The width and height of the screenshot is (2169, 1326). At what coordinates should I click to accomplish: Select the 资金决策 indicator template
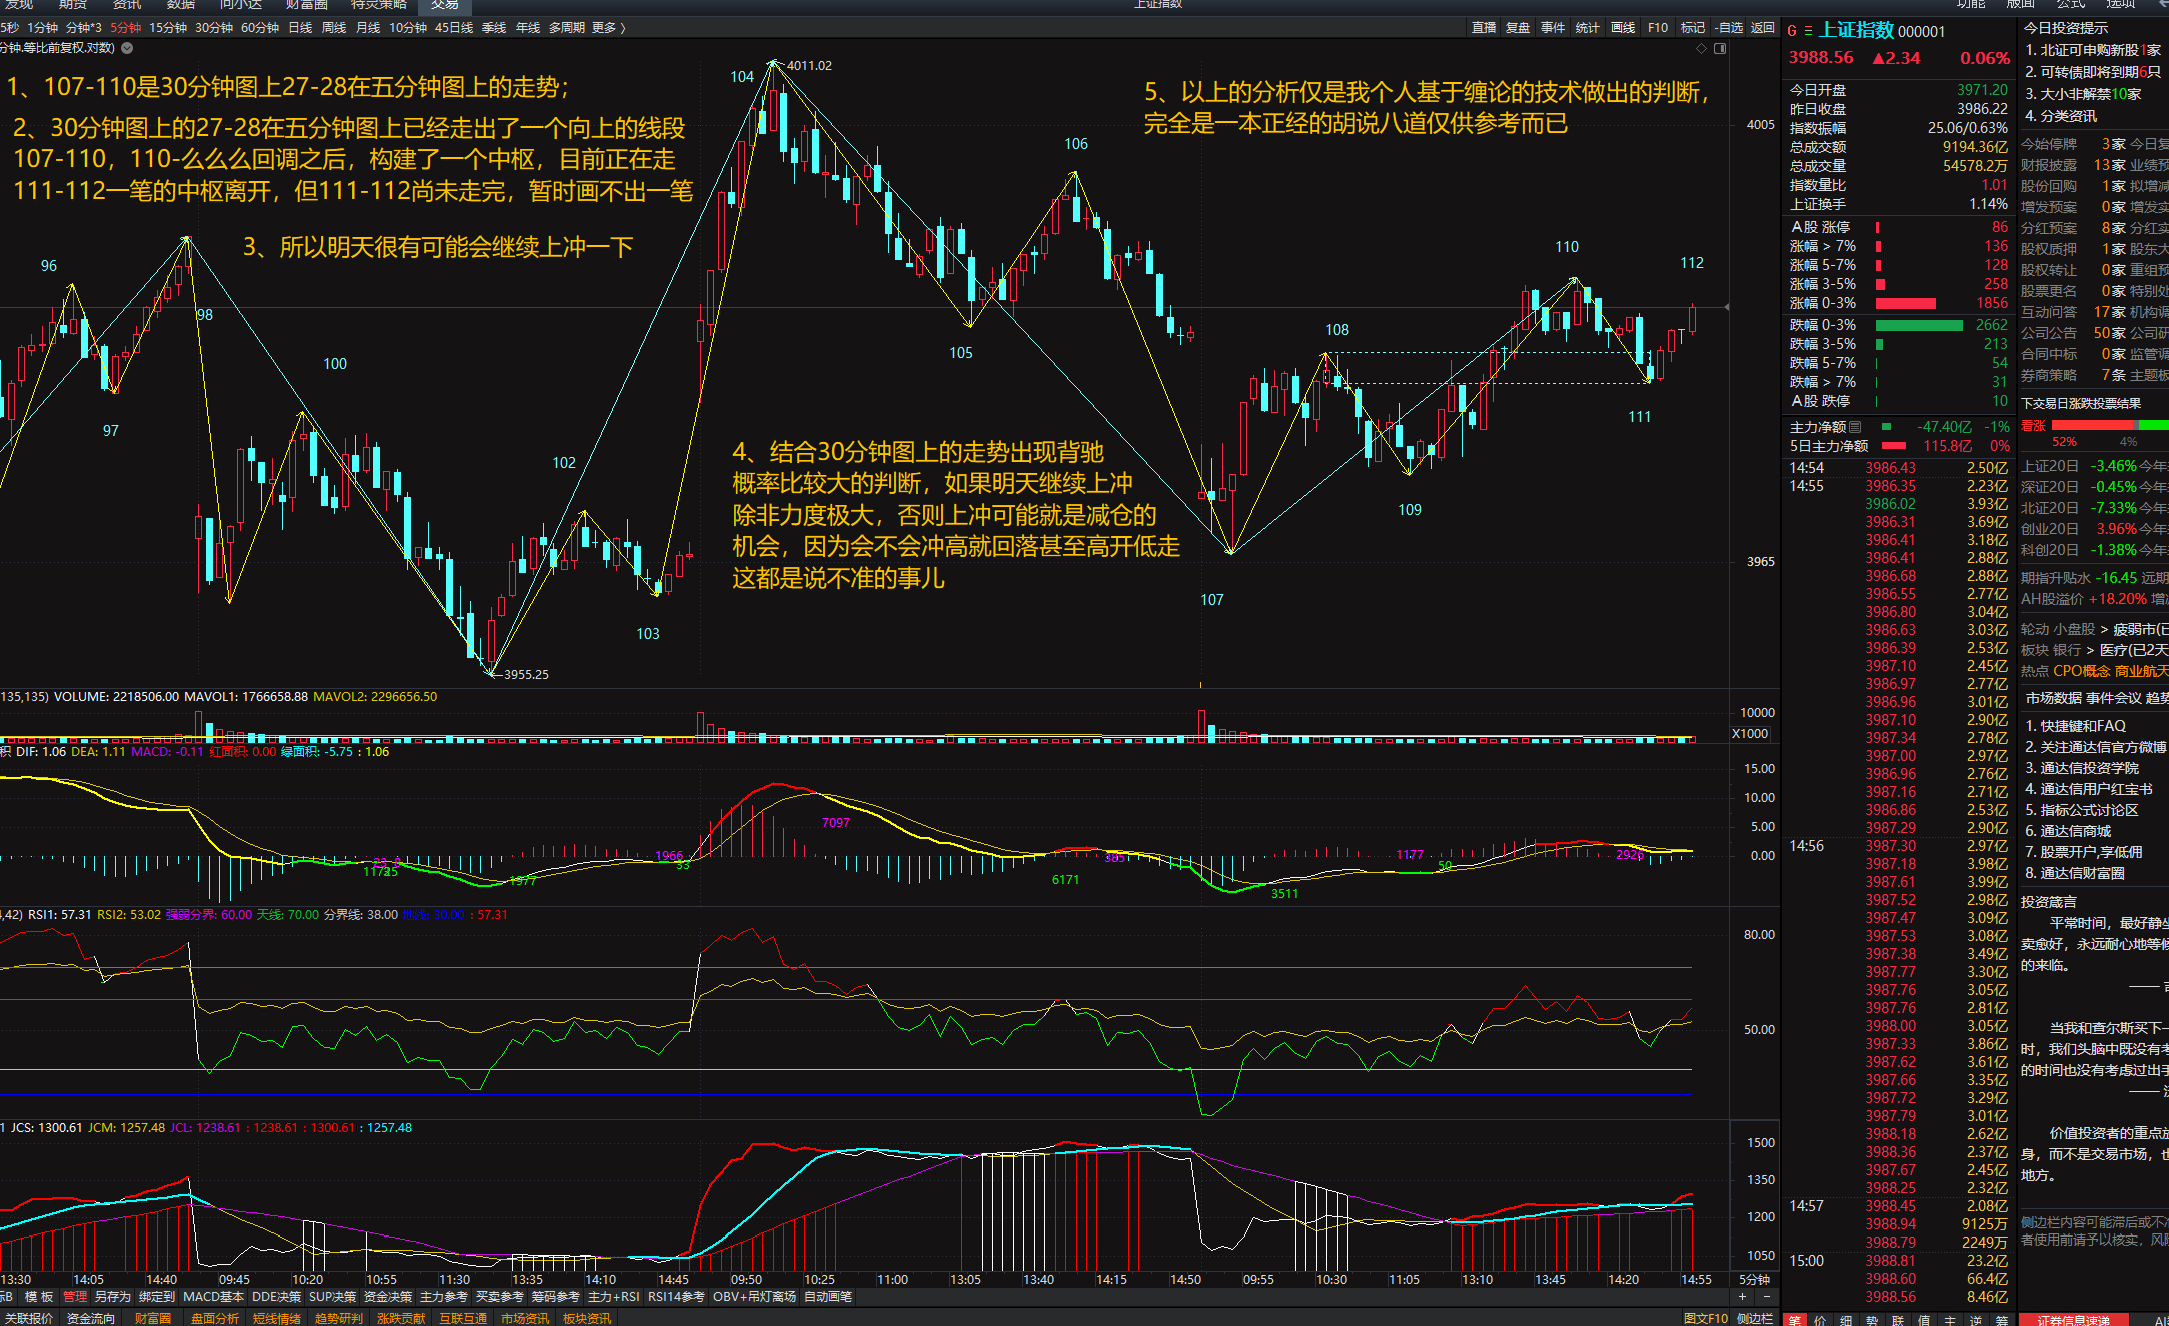(388, 1297)
